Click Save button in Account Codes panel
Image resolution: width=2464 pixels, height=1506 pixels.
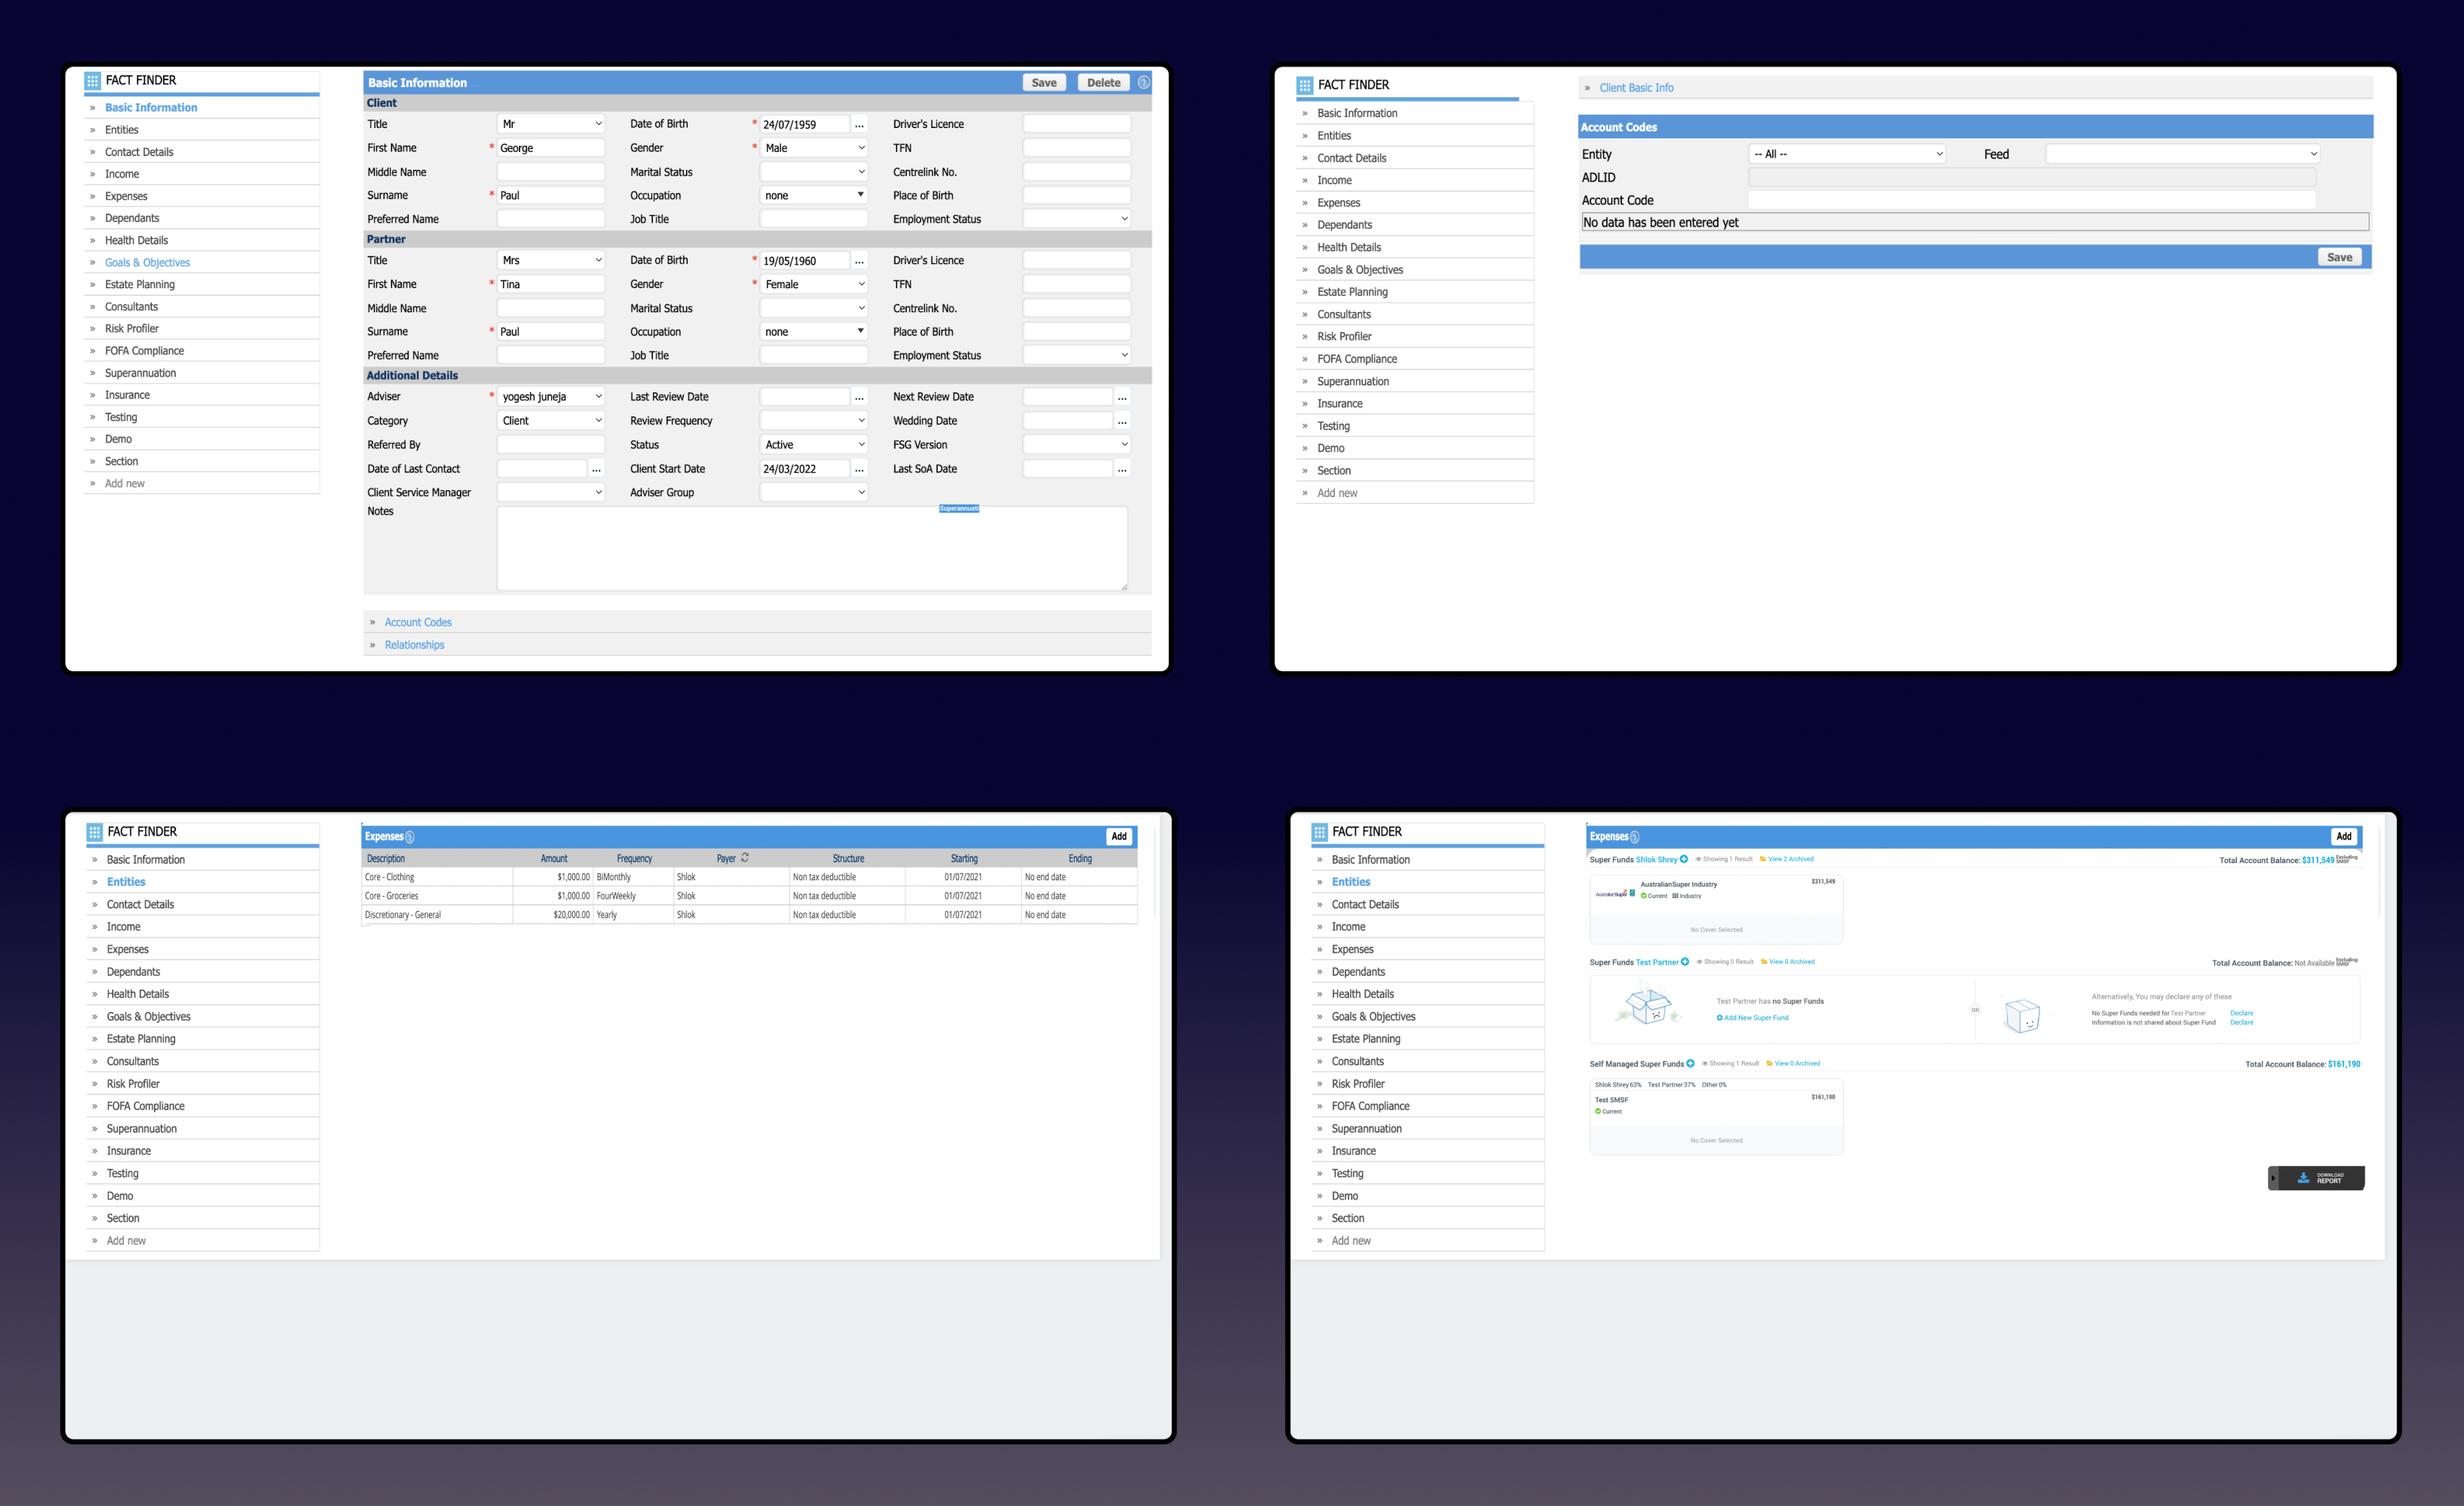click(x=2339, y=257)
